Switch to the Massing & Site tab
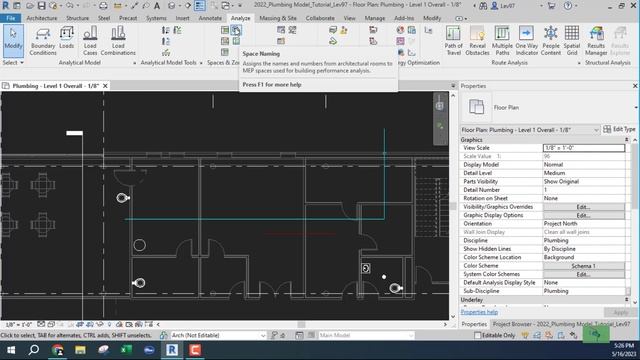Image resolution: width=640 pixels, height=360 pixels. (x=278, y=18)
